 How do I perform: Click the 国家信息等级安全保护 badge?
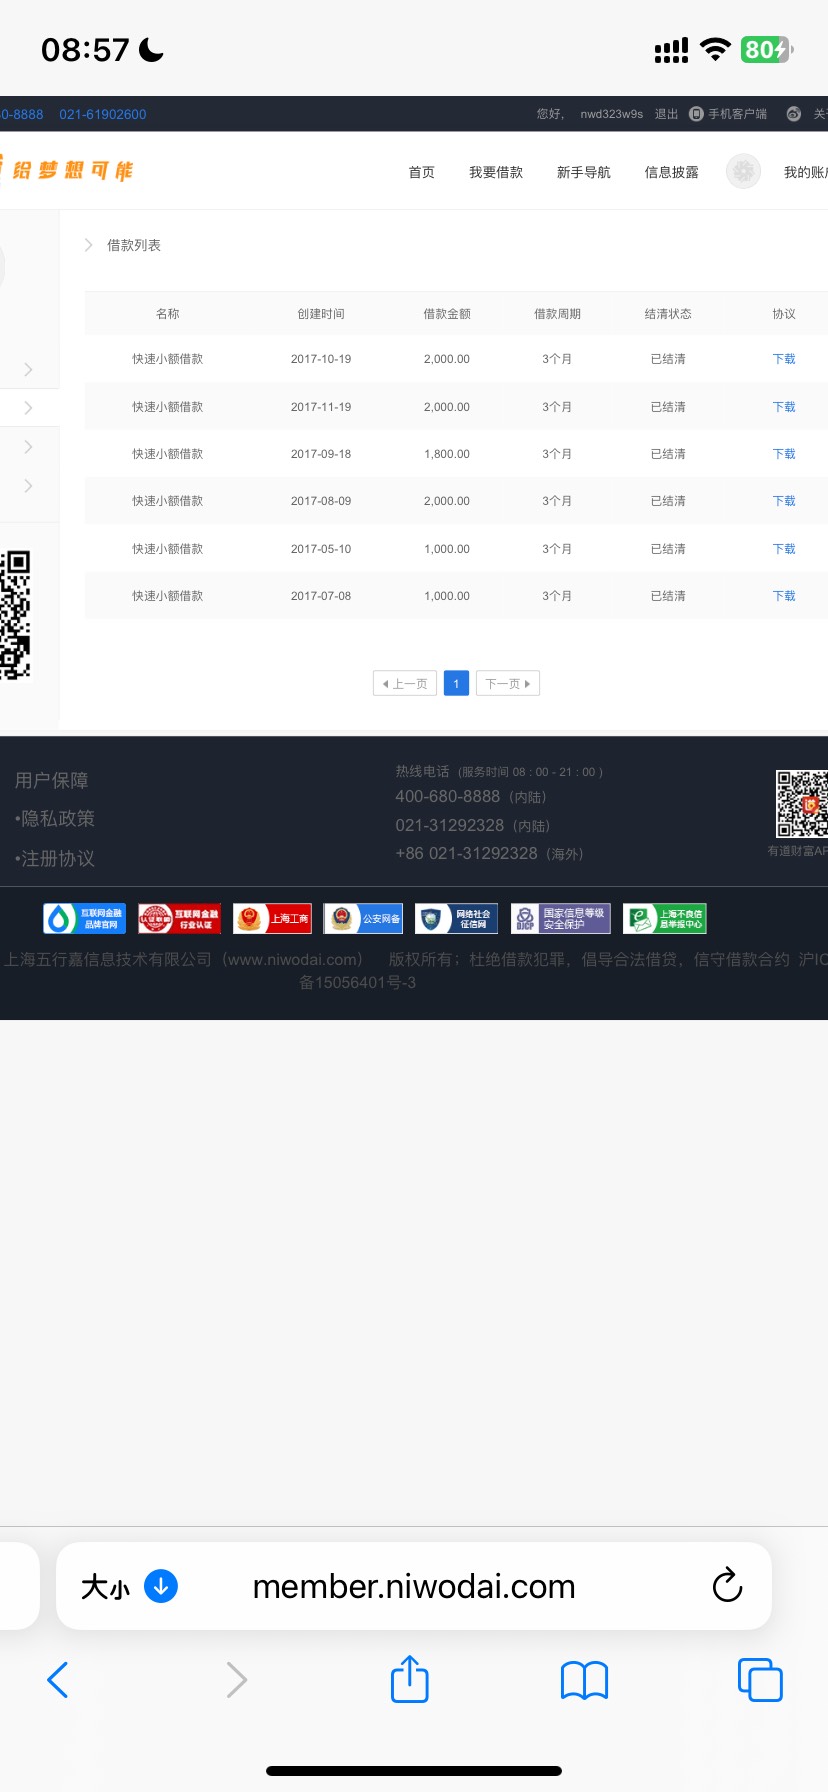click(560, 918)
